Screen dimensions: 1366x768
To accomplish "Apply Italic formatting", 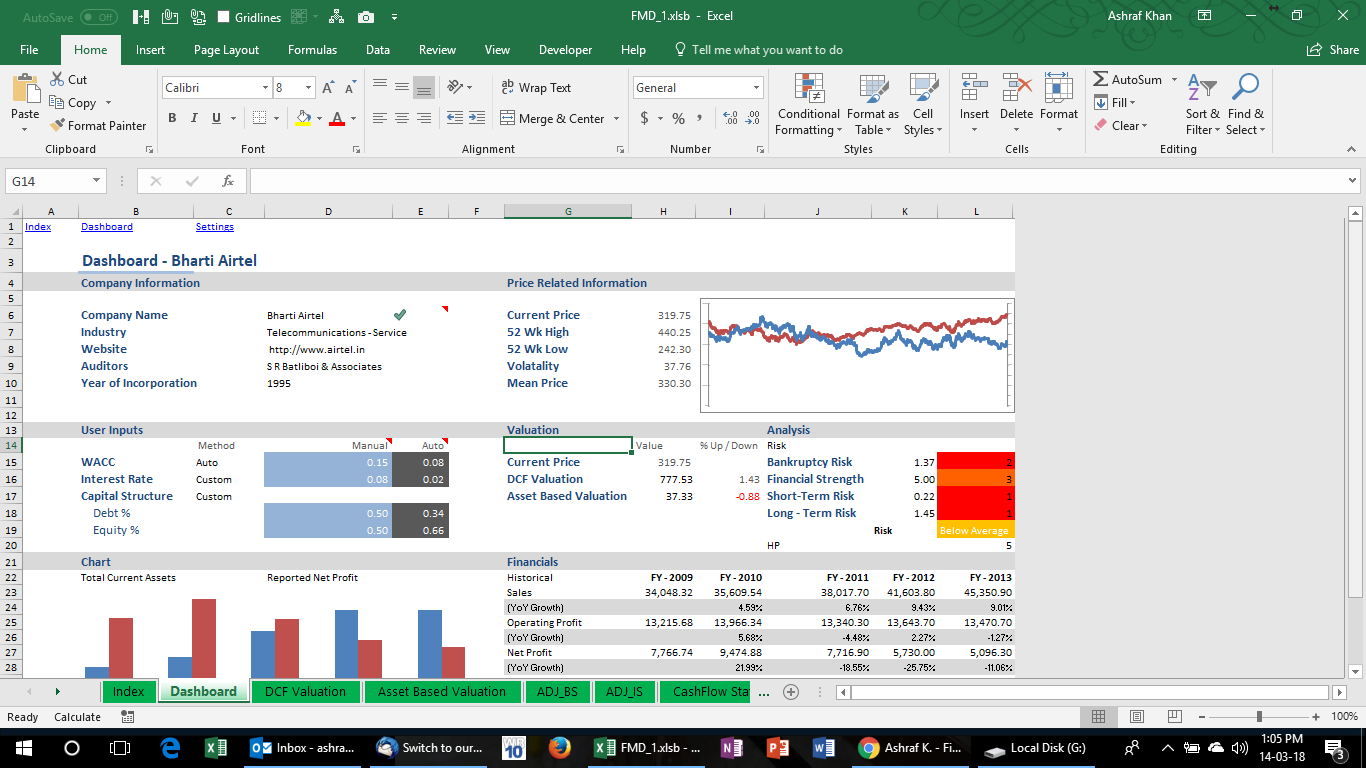I will (x=194, y=118).
